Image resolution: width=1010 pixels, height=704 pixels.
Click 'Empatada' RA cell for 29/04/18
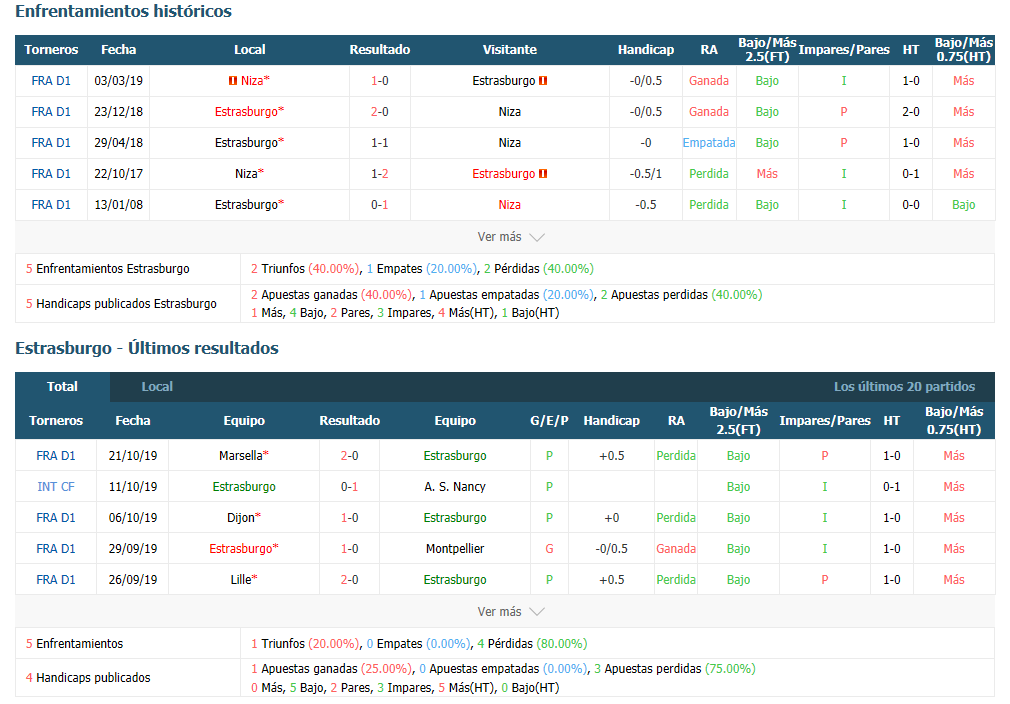point(709,142)
